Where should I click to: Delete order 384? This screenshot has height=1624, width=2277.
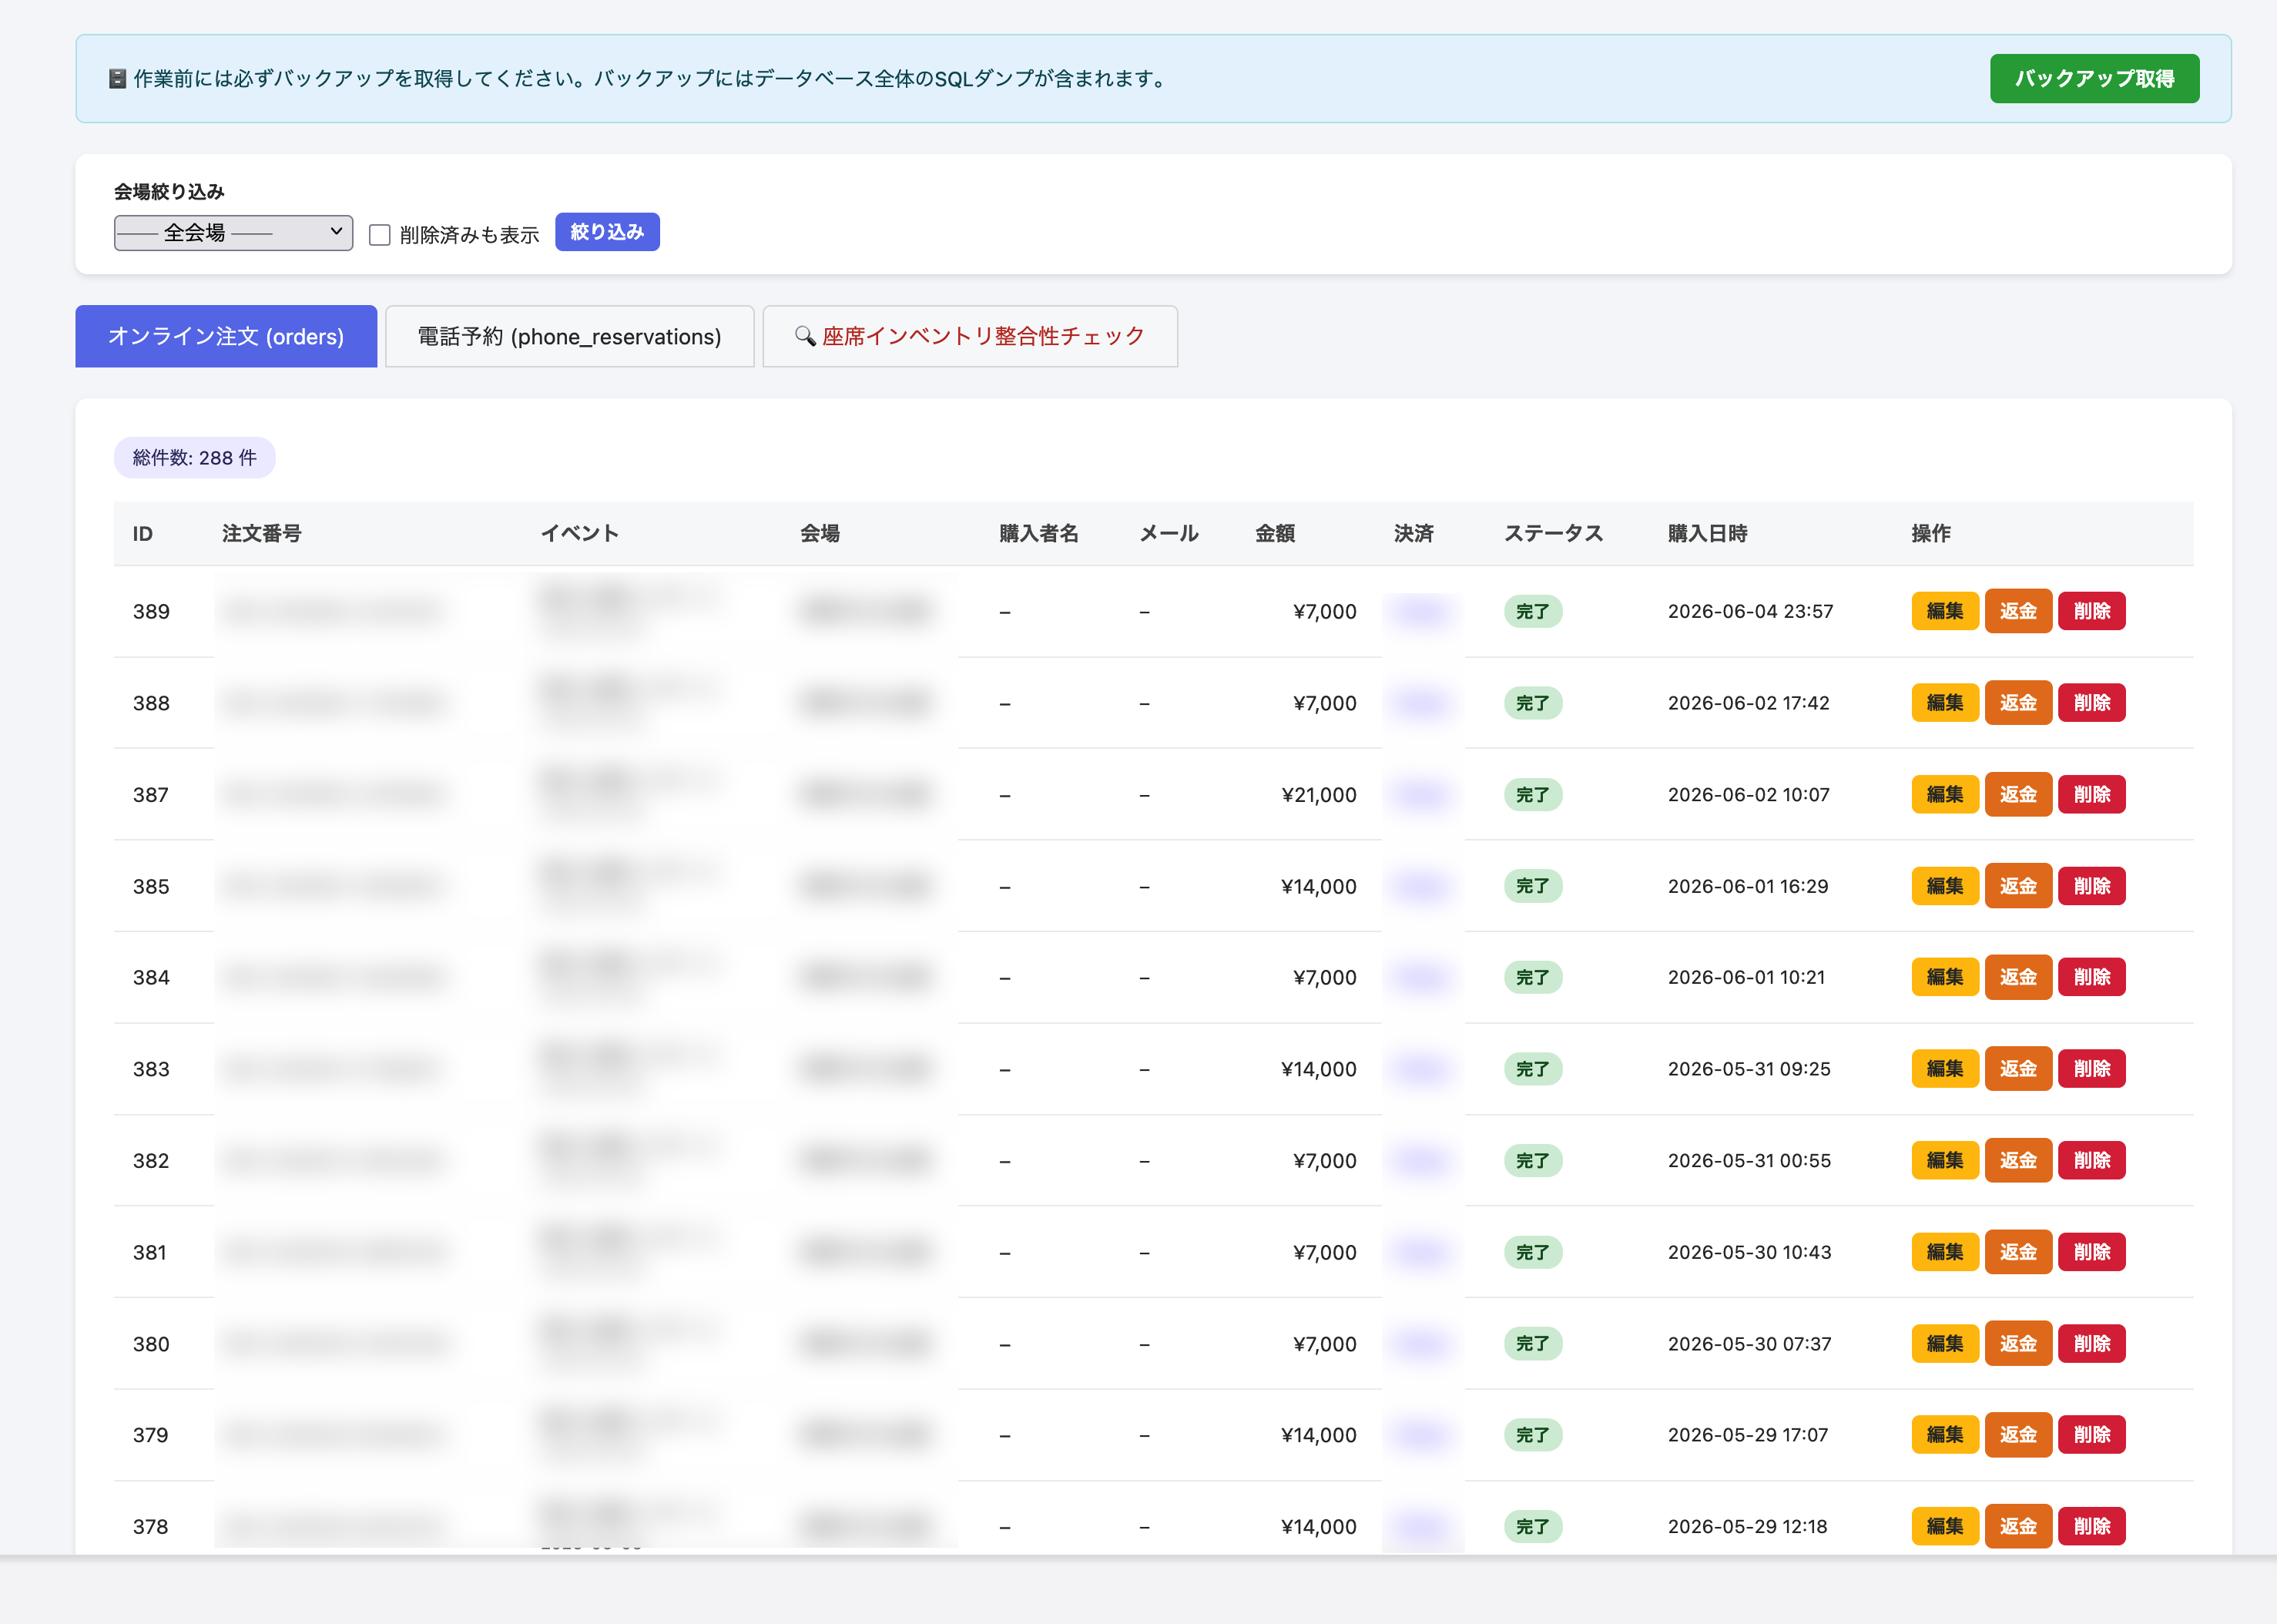click(x=2092, y=977)
